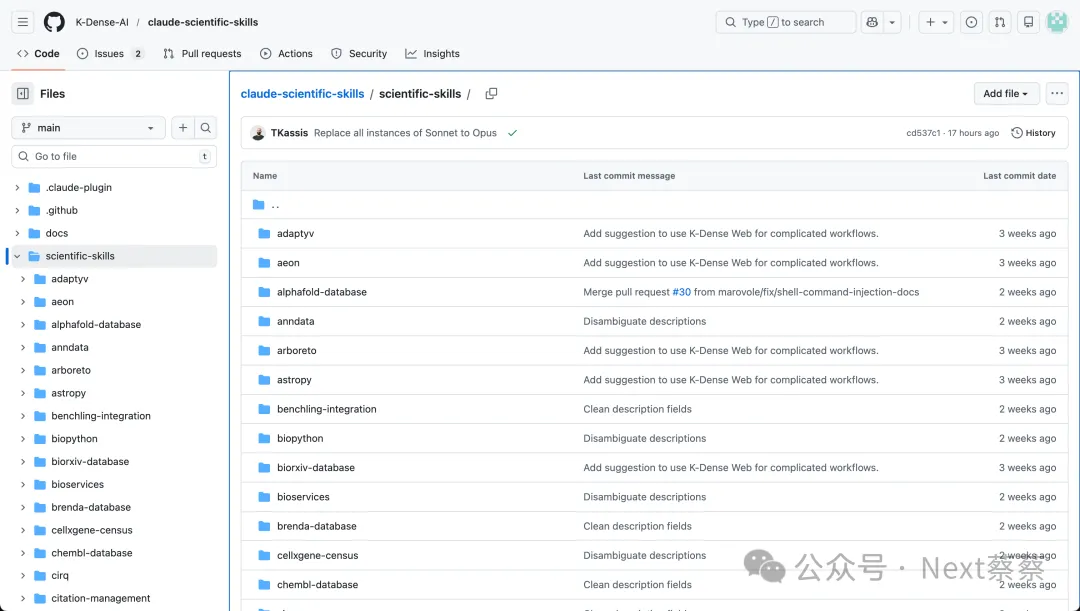Switch to the Issues tab
Image resolution: width=1080 pixels, height=611 pixels.
point(109,54)
